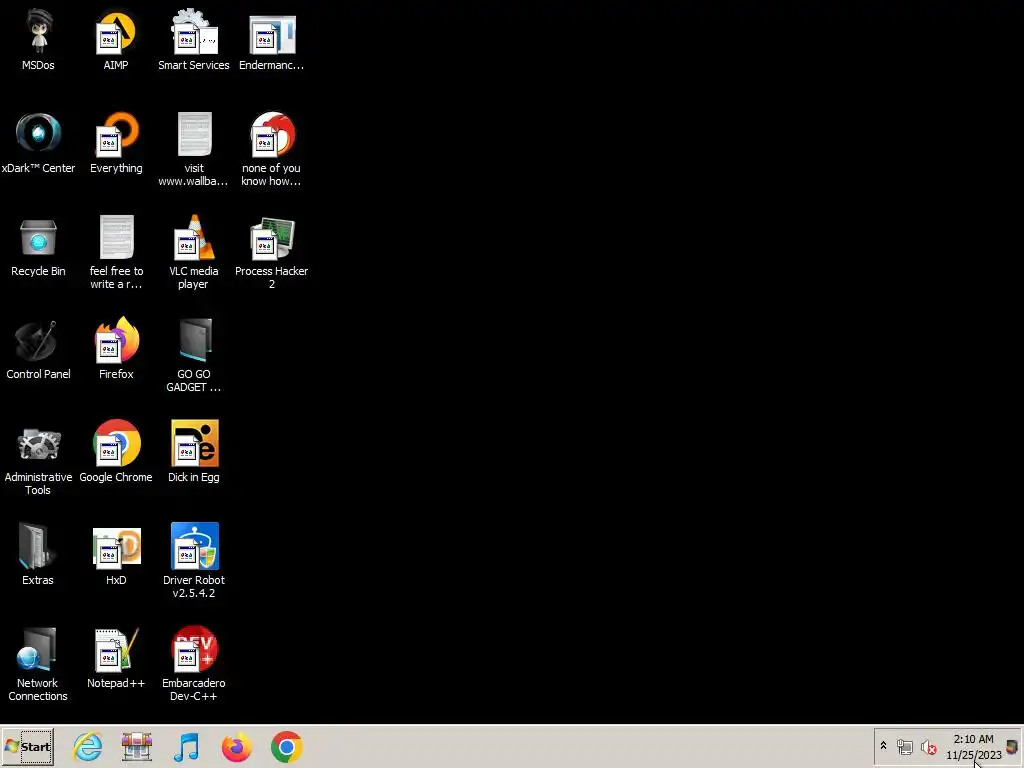This screenshot has width=1024, height=768.
Task: Open the music note player on taskbar
Action: 187,747
